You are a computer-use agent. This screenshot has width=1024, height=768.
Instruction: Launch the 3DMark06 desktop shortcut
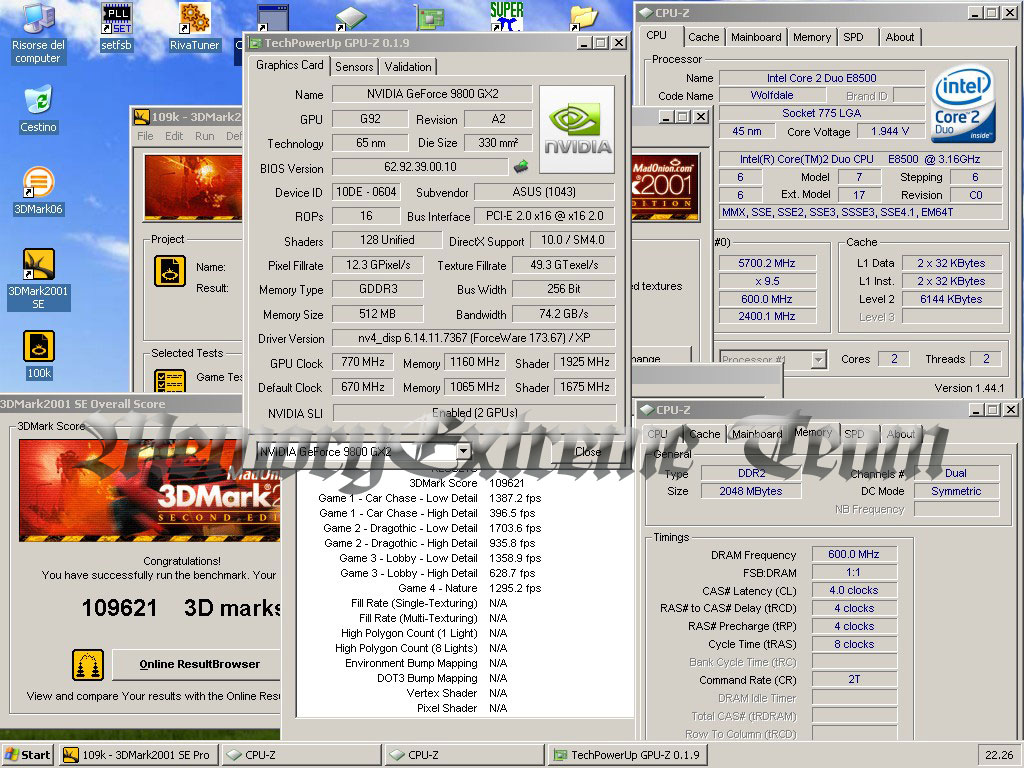(x=38, y=191)
